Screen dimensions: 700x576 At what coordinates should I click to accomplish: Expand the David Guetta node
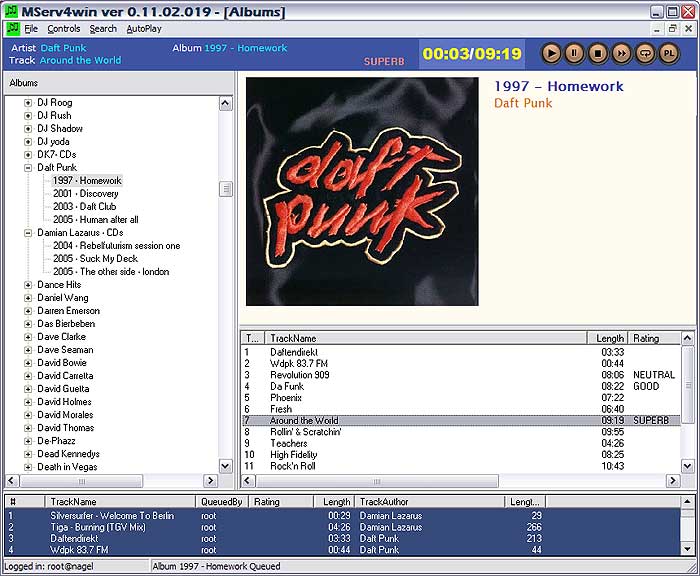28,389
